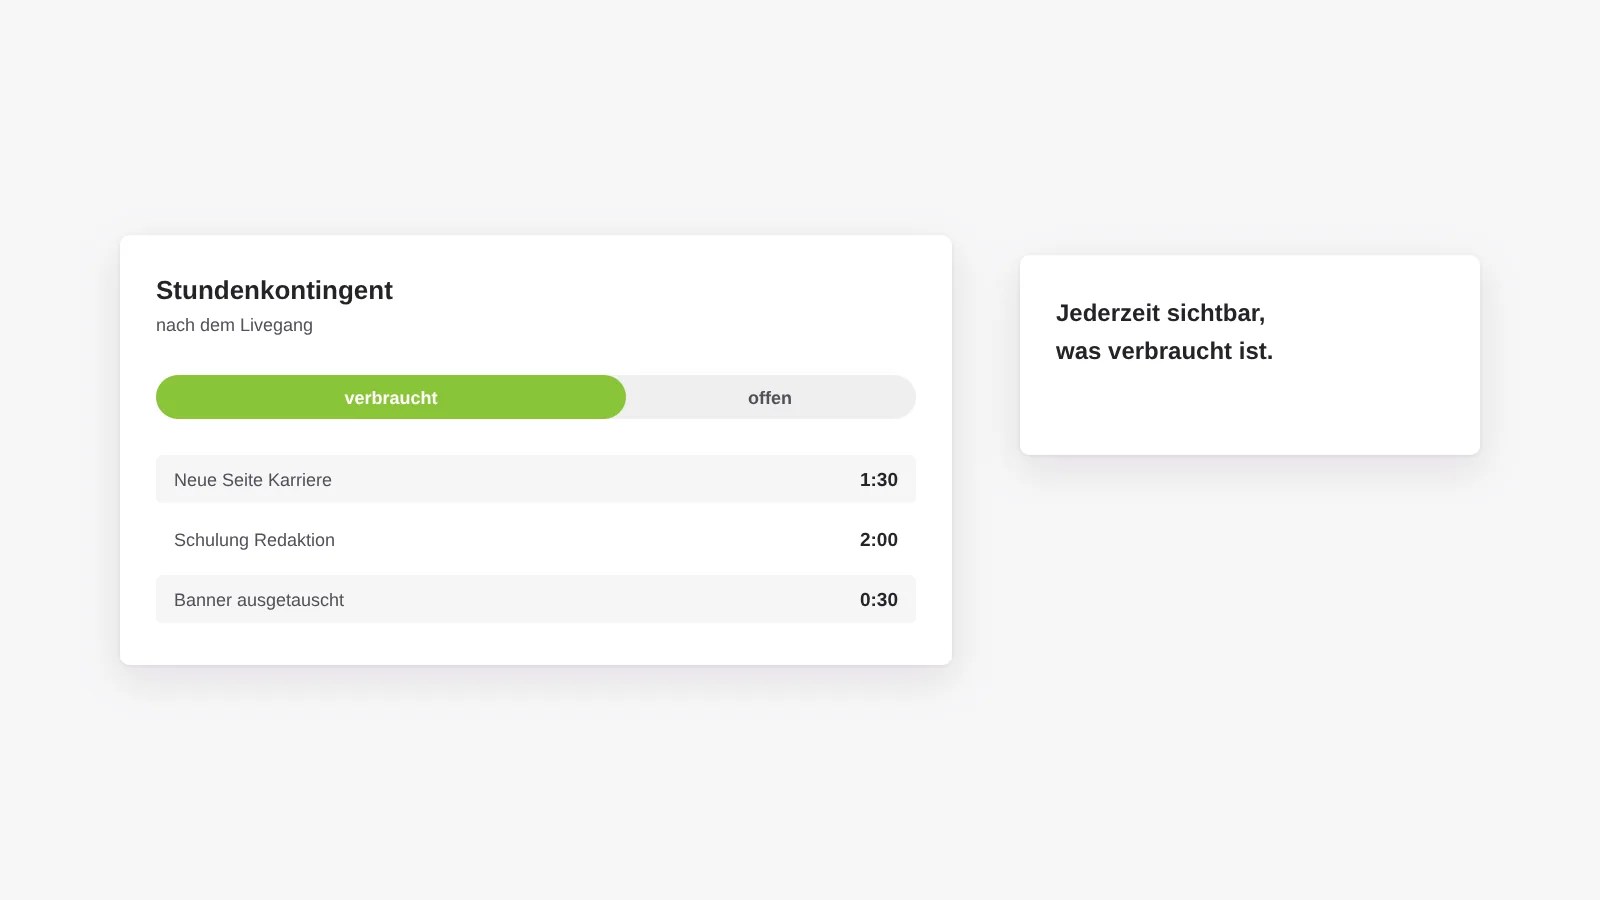1600x900 pixels.
Task: Click the Stundenkontingent heading
Action: tap(274, 291)
